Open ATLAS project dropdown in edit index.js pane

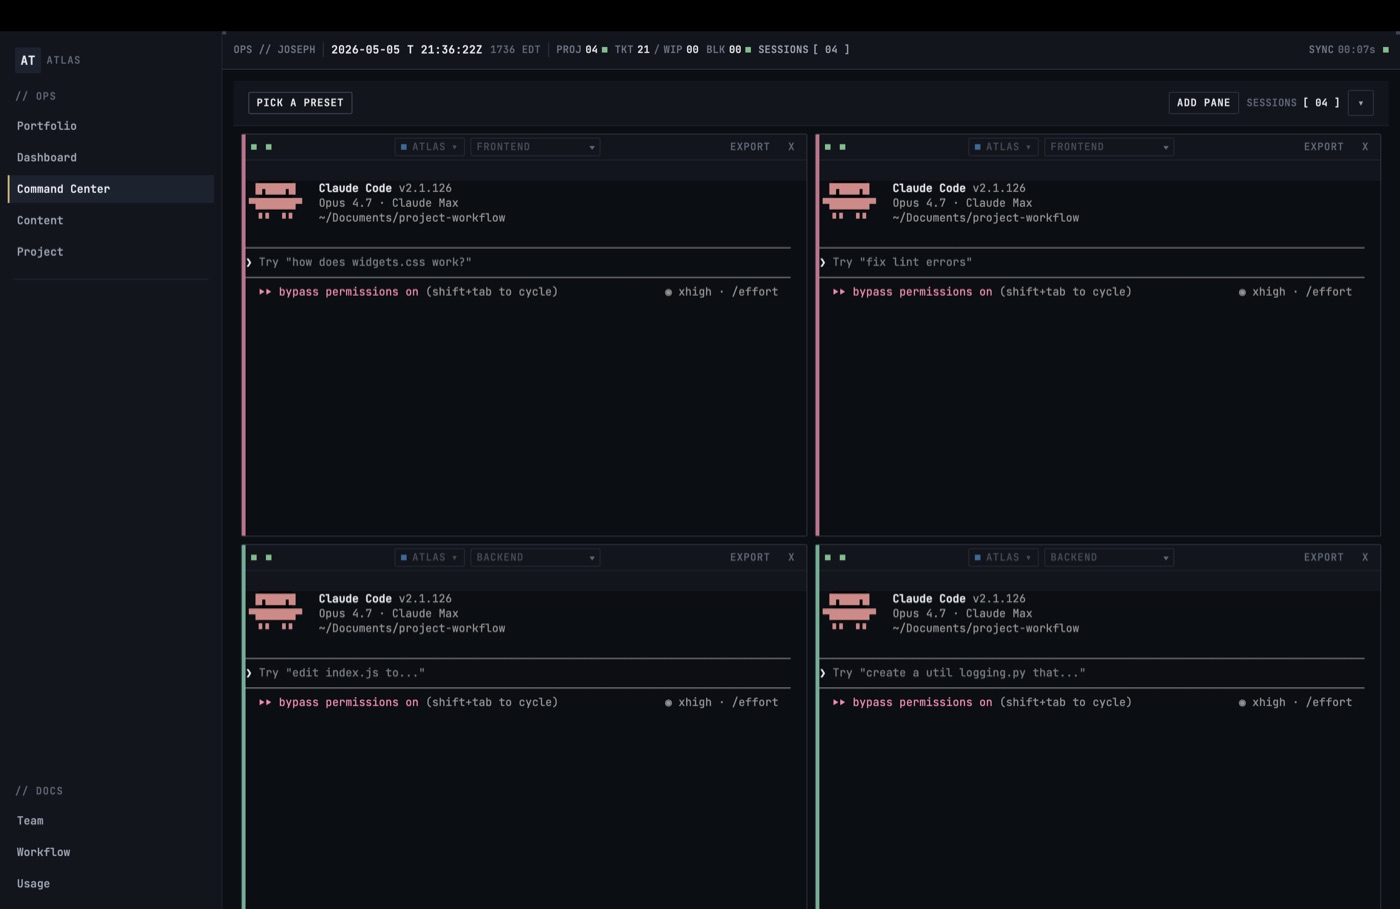429,558
